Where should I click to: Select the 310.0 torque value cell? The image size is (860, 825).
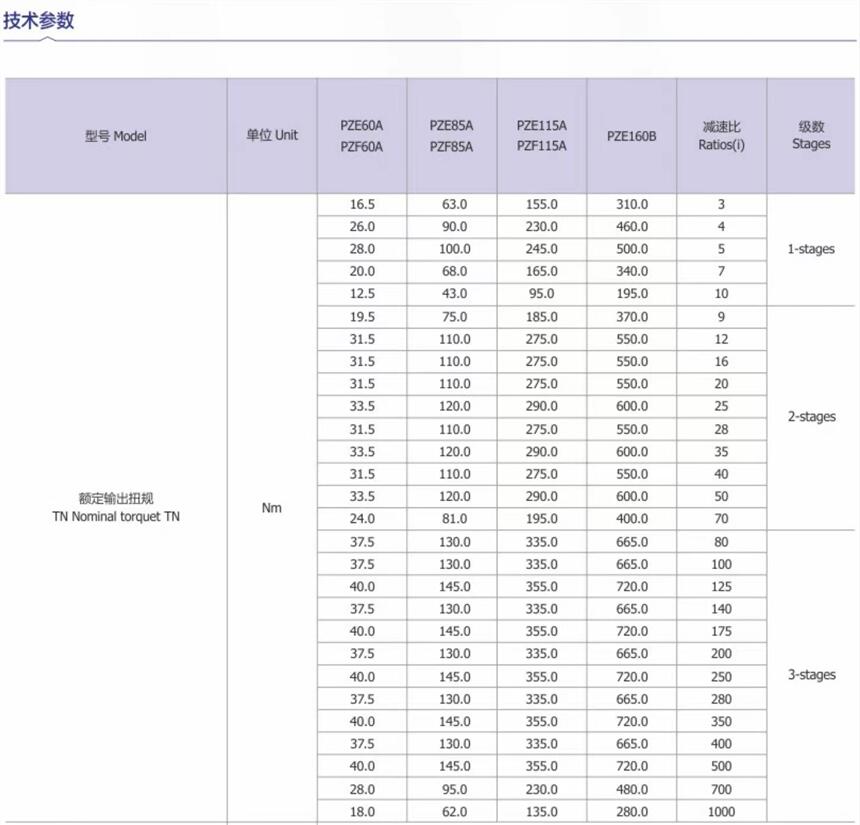631,204
